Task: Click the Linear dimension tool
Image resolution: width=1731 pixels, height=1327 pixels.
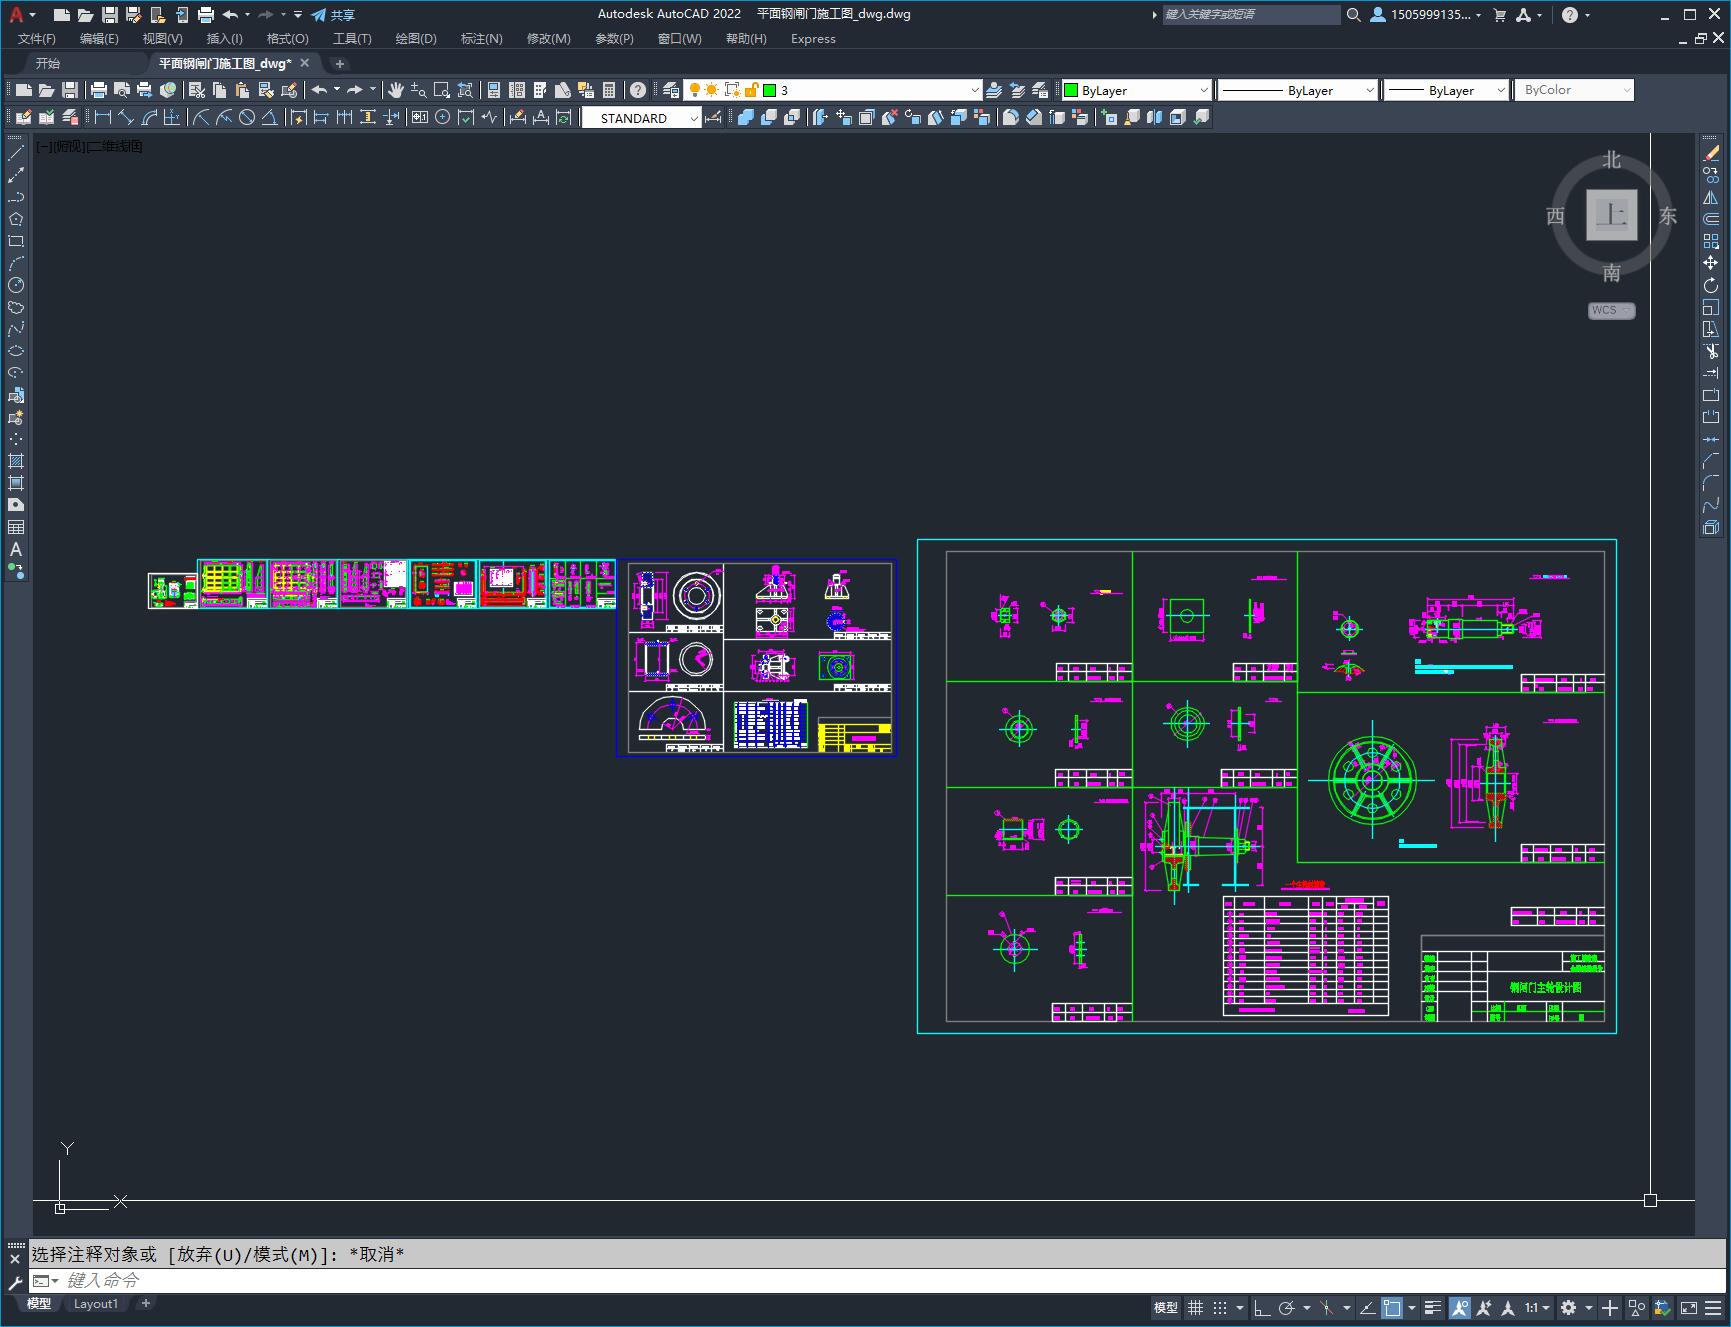Action: point(102,117)
